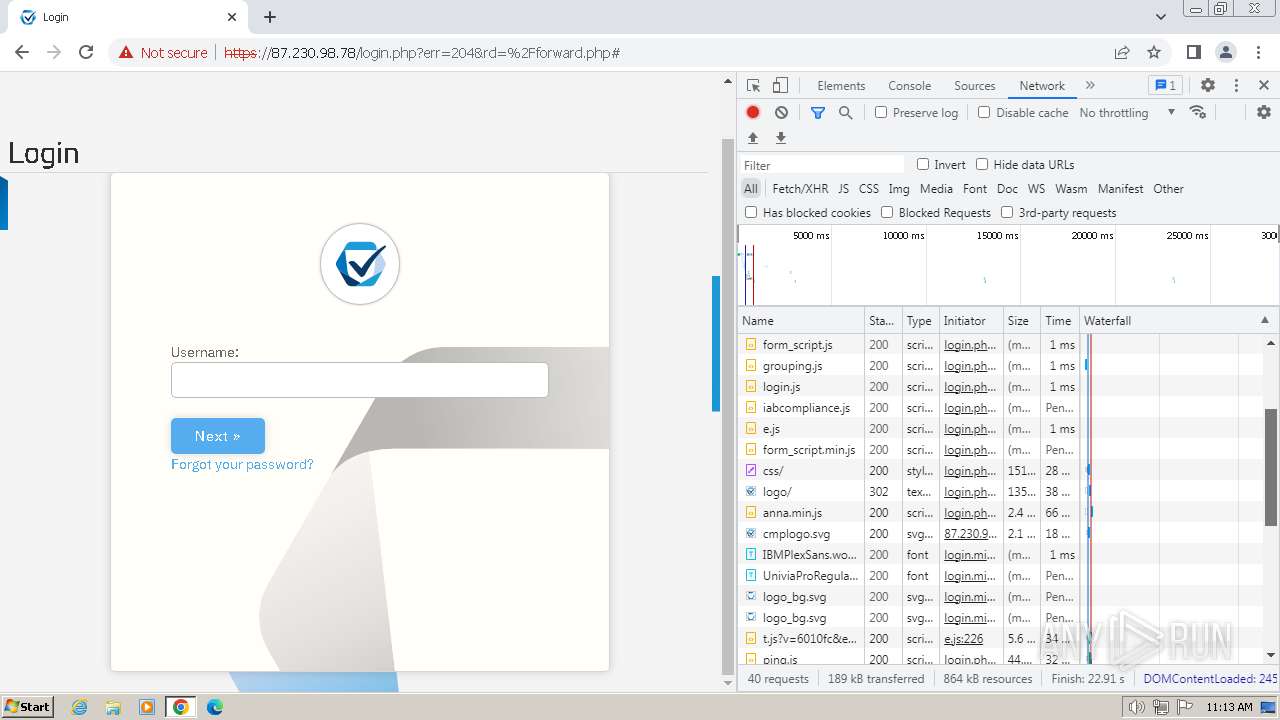The width and height of the screenshot is (1280, 720).
Task: Import HAR file upload arrow
Action: pos(753,138)
